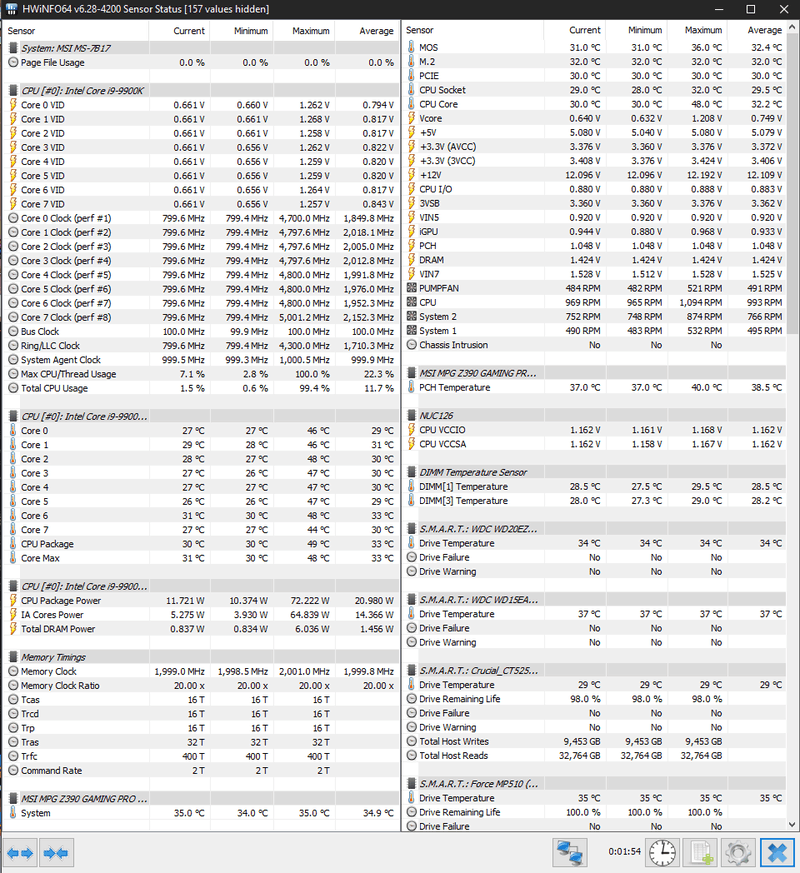Reset the elapsed time with the clock icon
This screenshot has height=873, width=800.
tap(661, 852)
